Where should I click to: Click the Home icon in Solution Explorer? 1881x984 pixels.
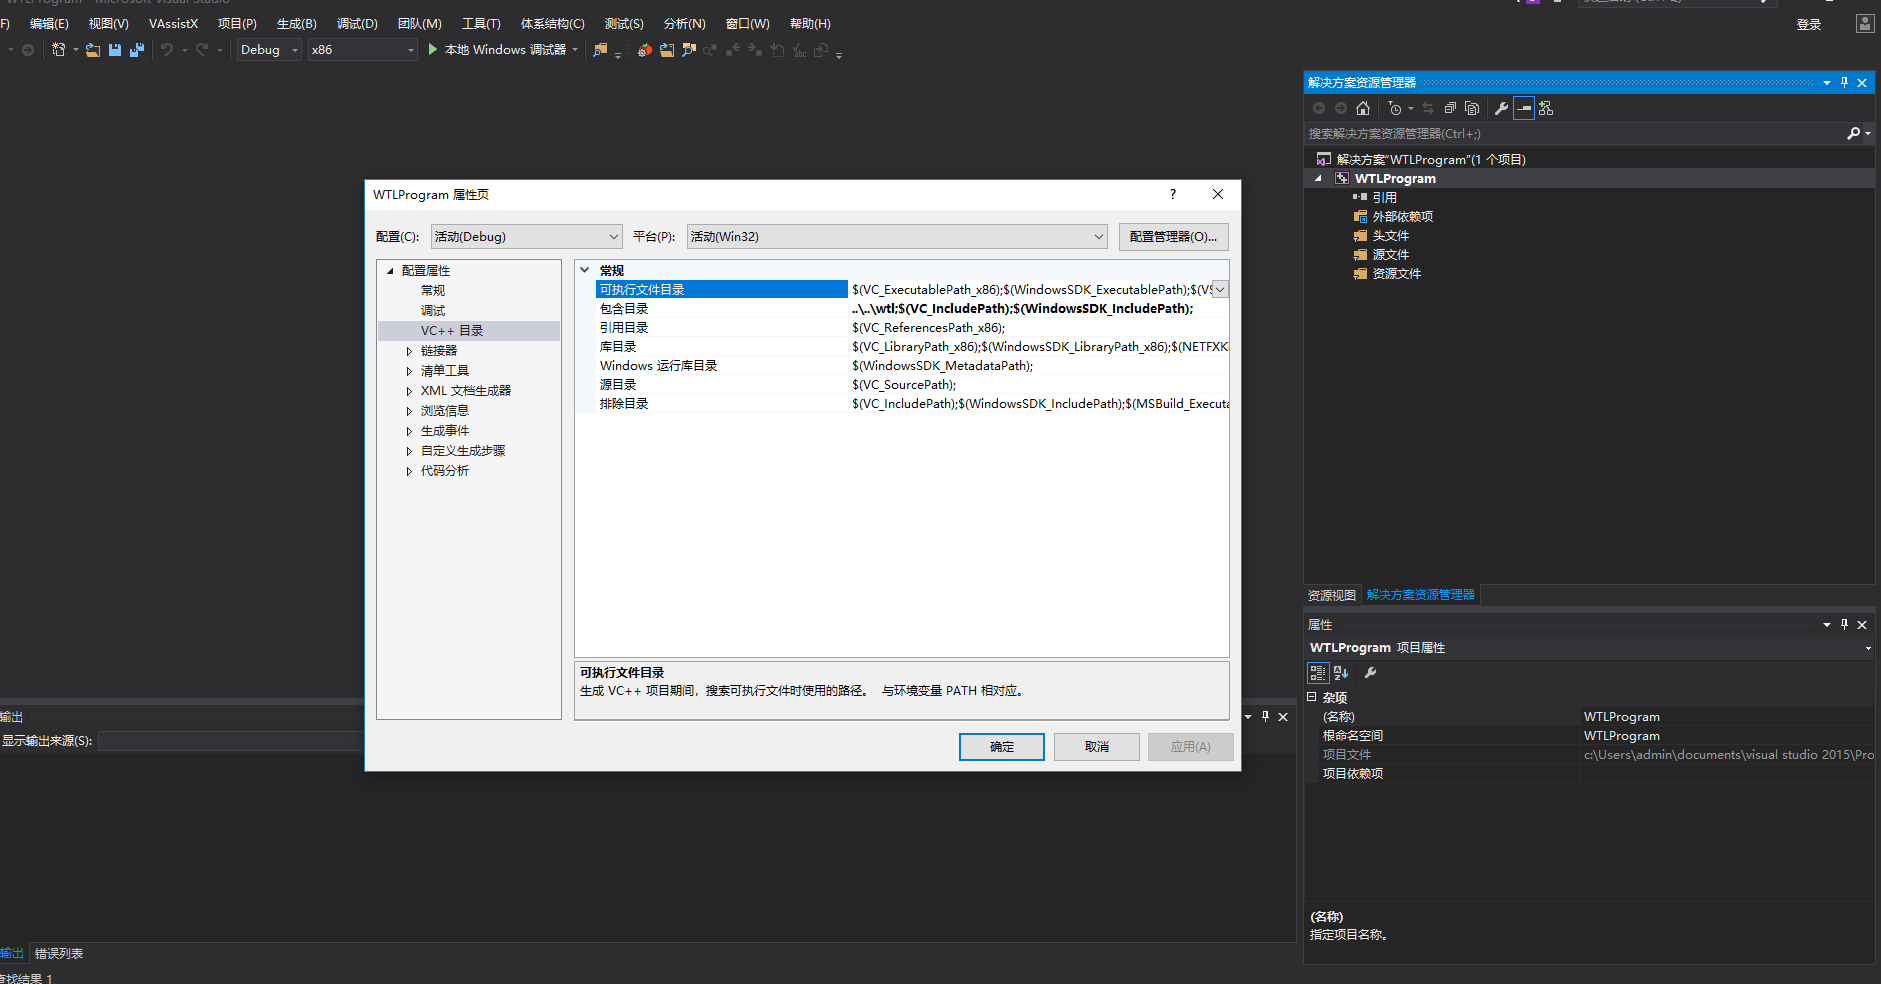(1362, 108)
